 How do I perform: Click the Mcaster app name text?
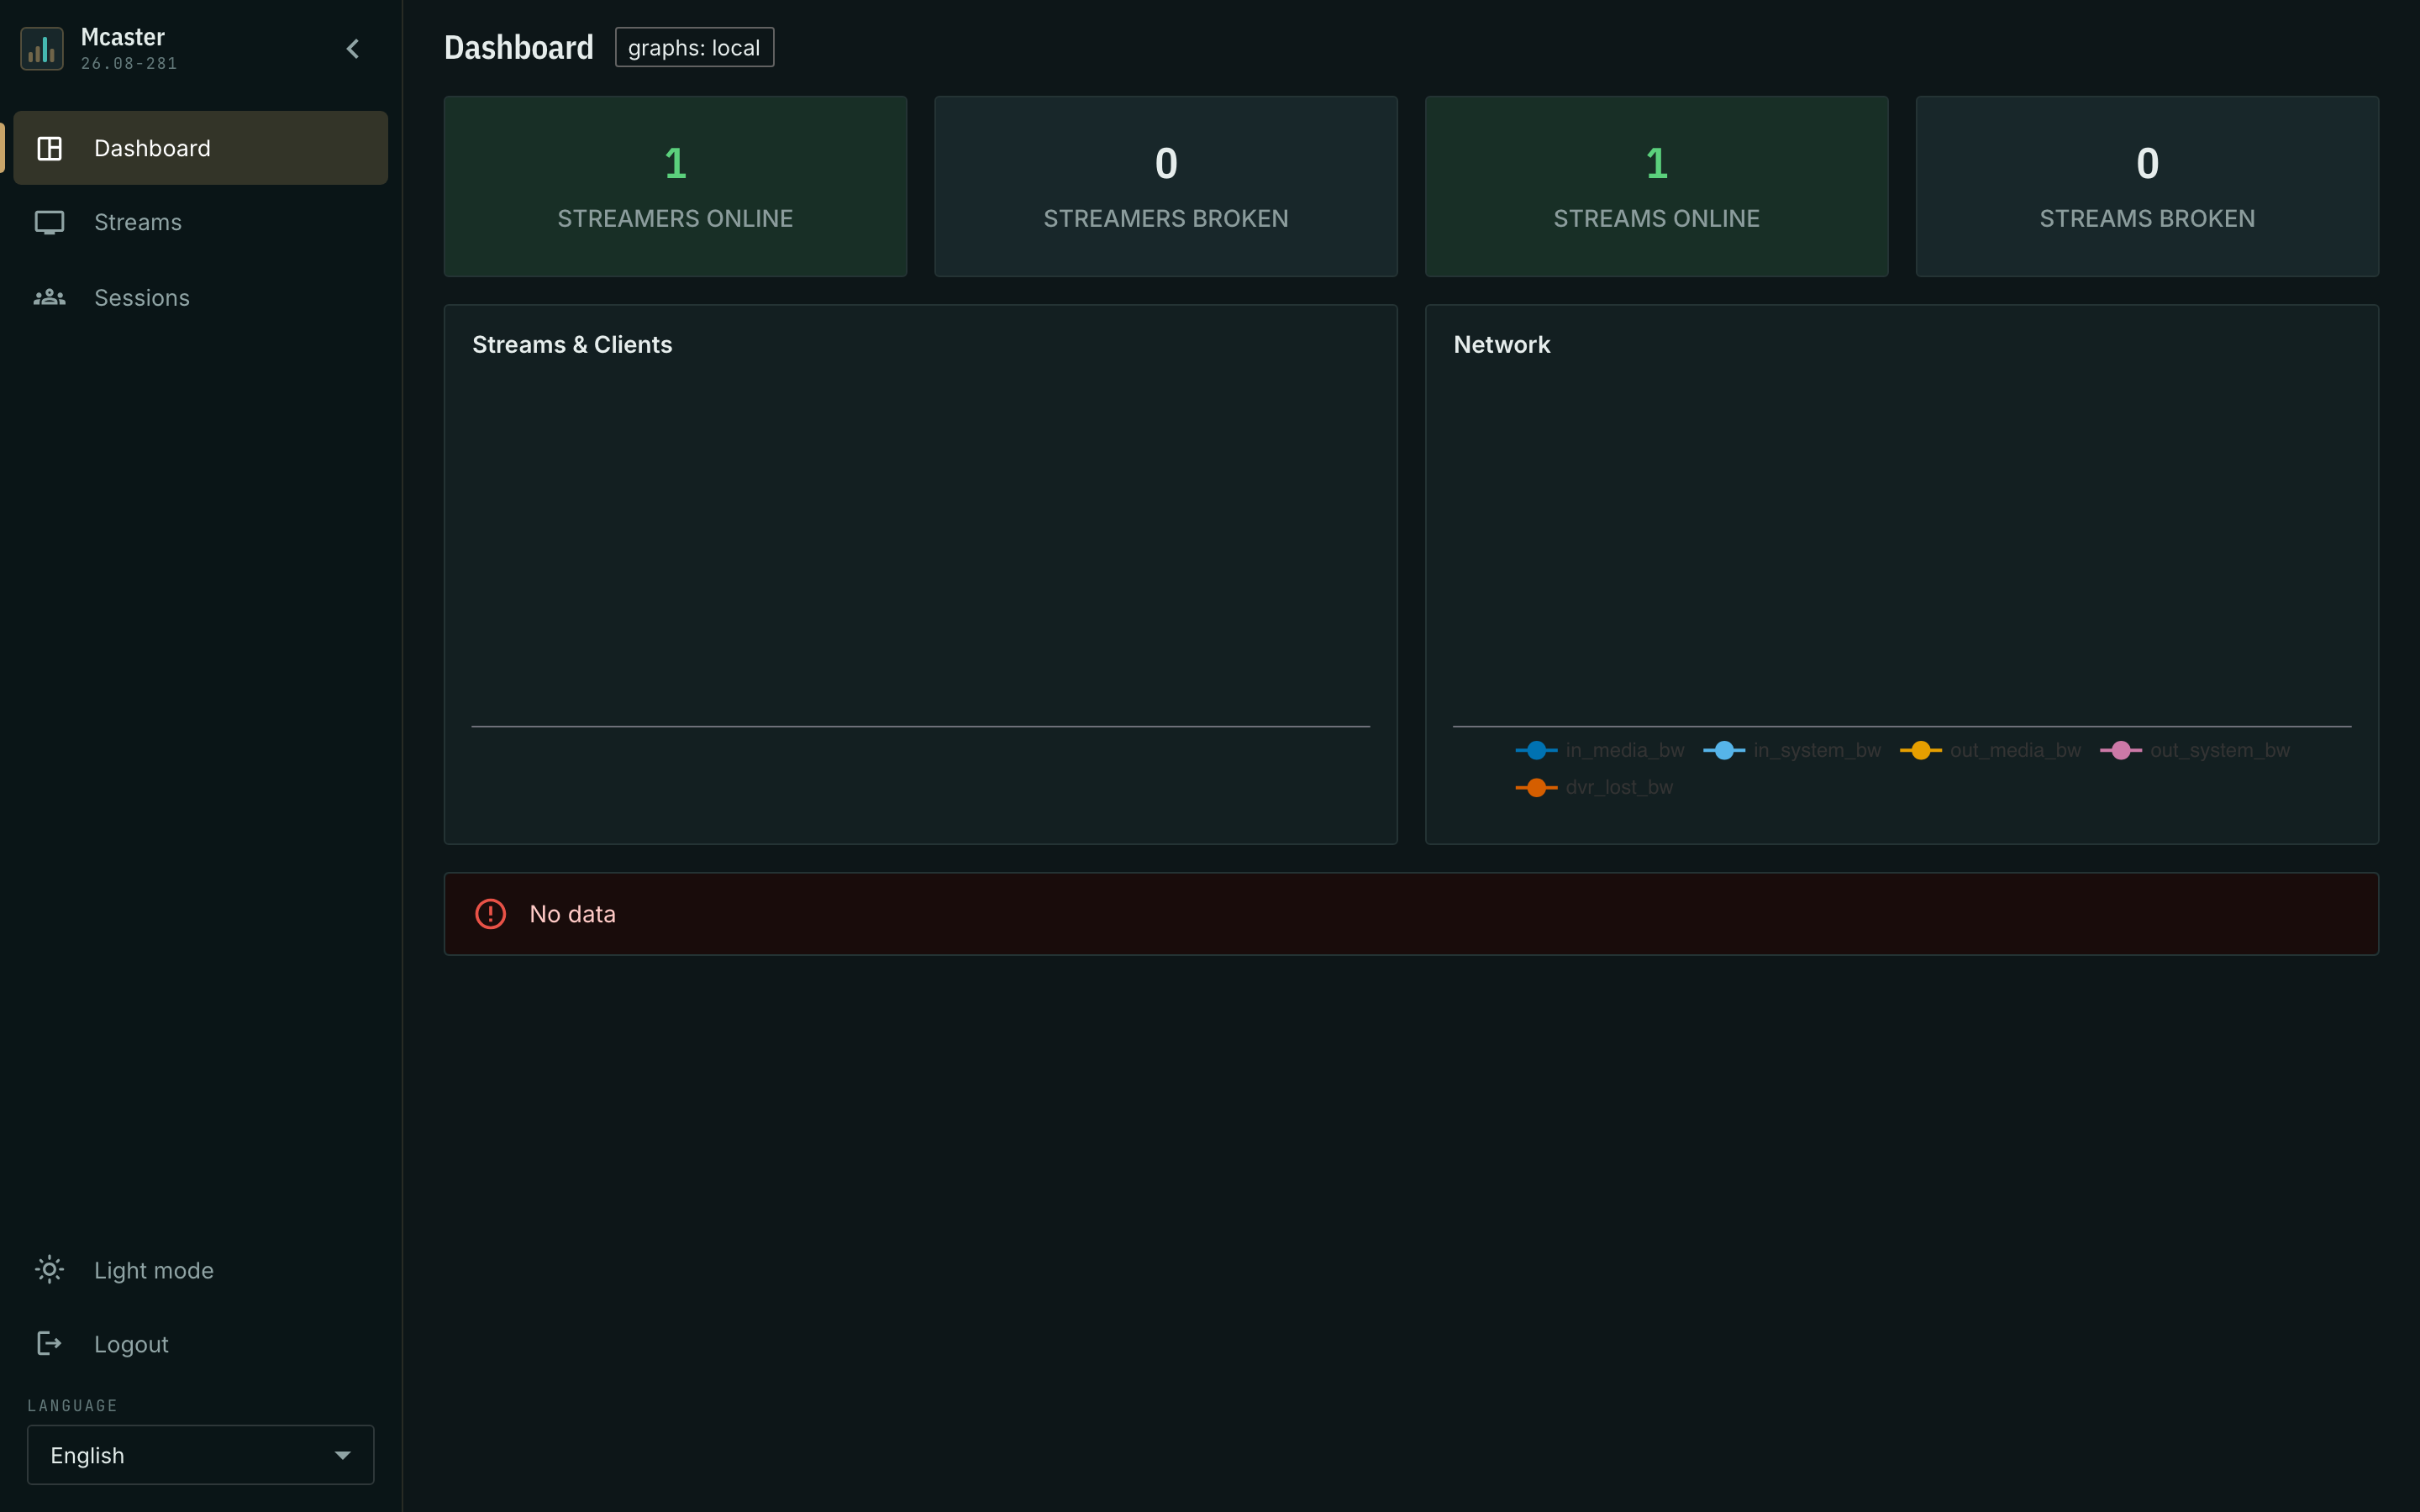pyautogui.click(x=122, y=37)
